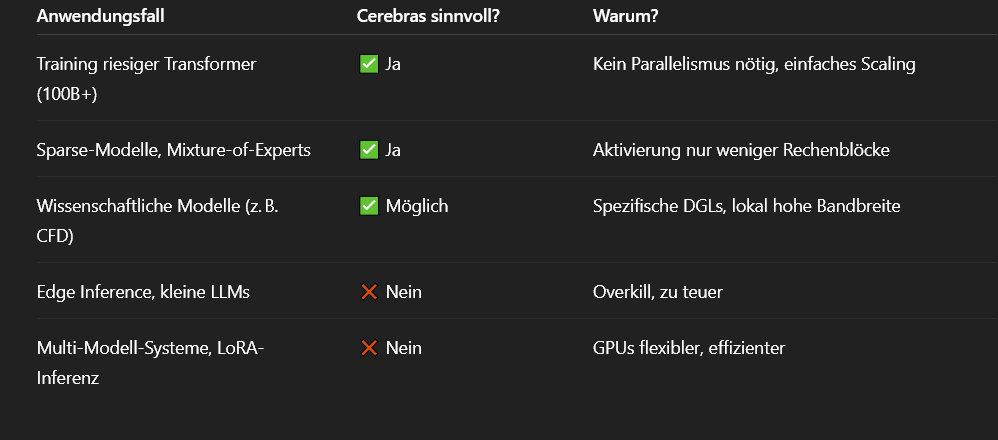Click the word Nein in Edge Inference row
The height and width of the screenshot is (440, 998).
click(404, 292)
